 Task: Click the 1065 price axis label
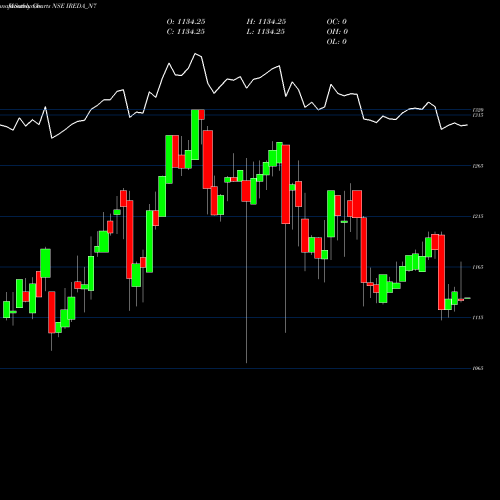click(478, 368)
